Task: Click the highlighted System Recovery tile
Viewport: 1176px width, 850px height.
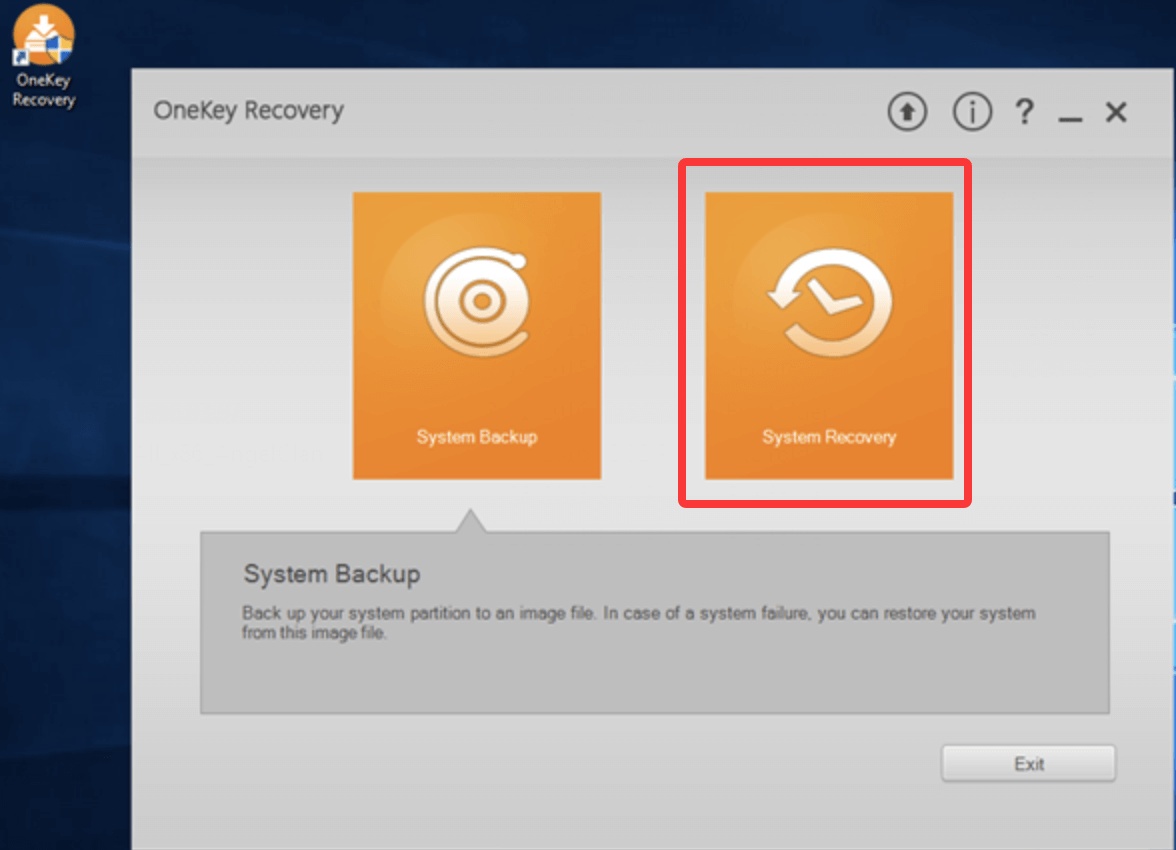Action: click(826, 335)
